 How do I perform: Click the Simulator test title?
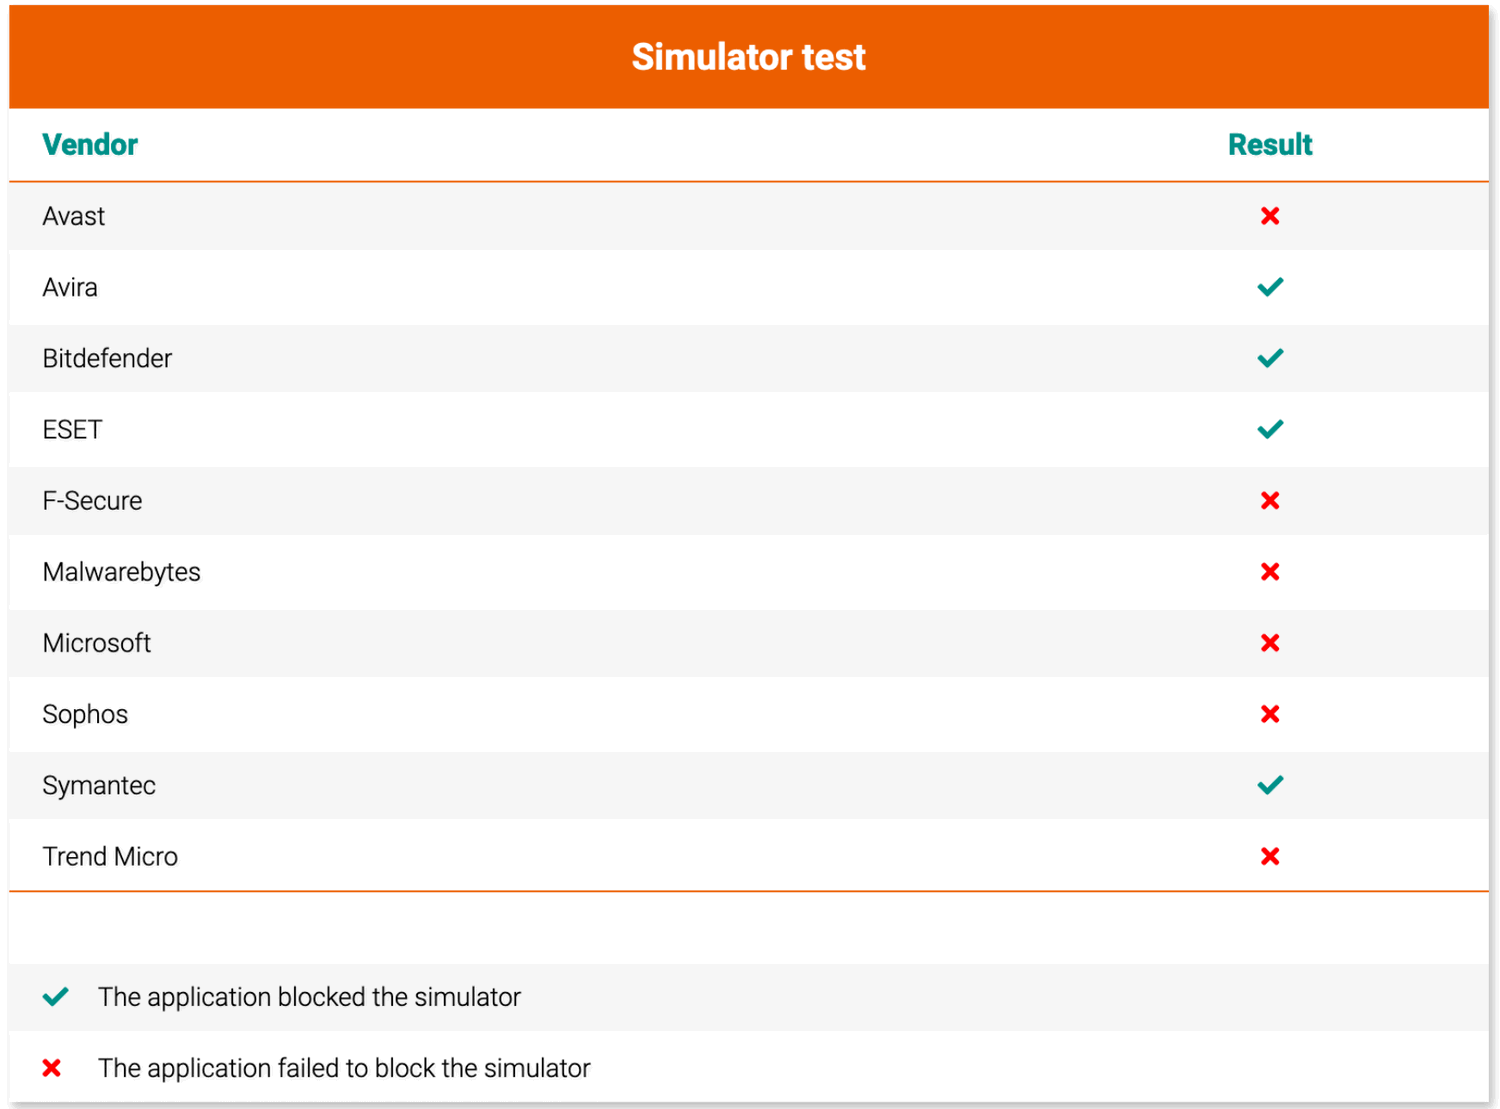click(x=748, y=57)
